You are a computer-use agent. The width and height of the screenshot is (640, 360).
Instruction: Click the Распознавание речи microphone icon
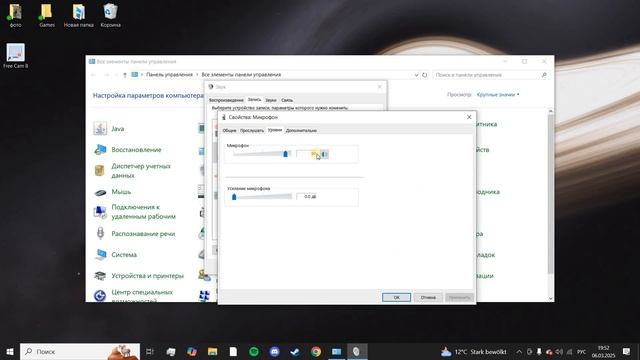point(100,233)
